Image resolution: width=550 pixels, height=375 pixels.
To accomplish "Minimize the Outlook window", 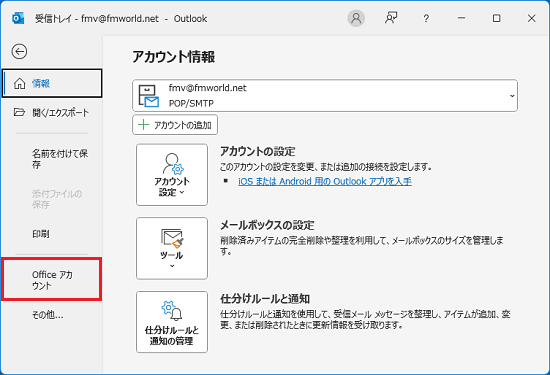I will [x=461, y=18].
